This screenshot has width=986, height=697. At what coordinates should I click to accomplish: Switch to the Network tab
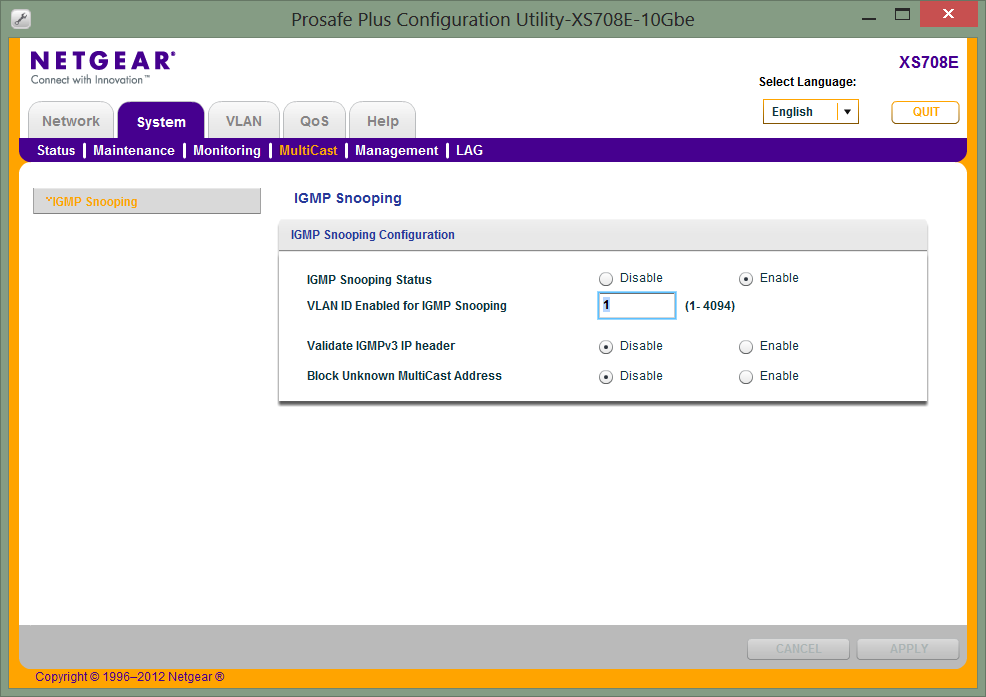(71, 121)
